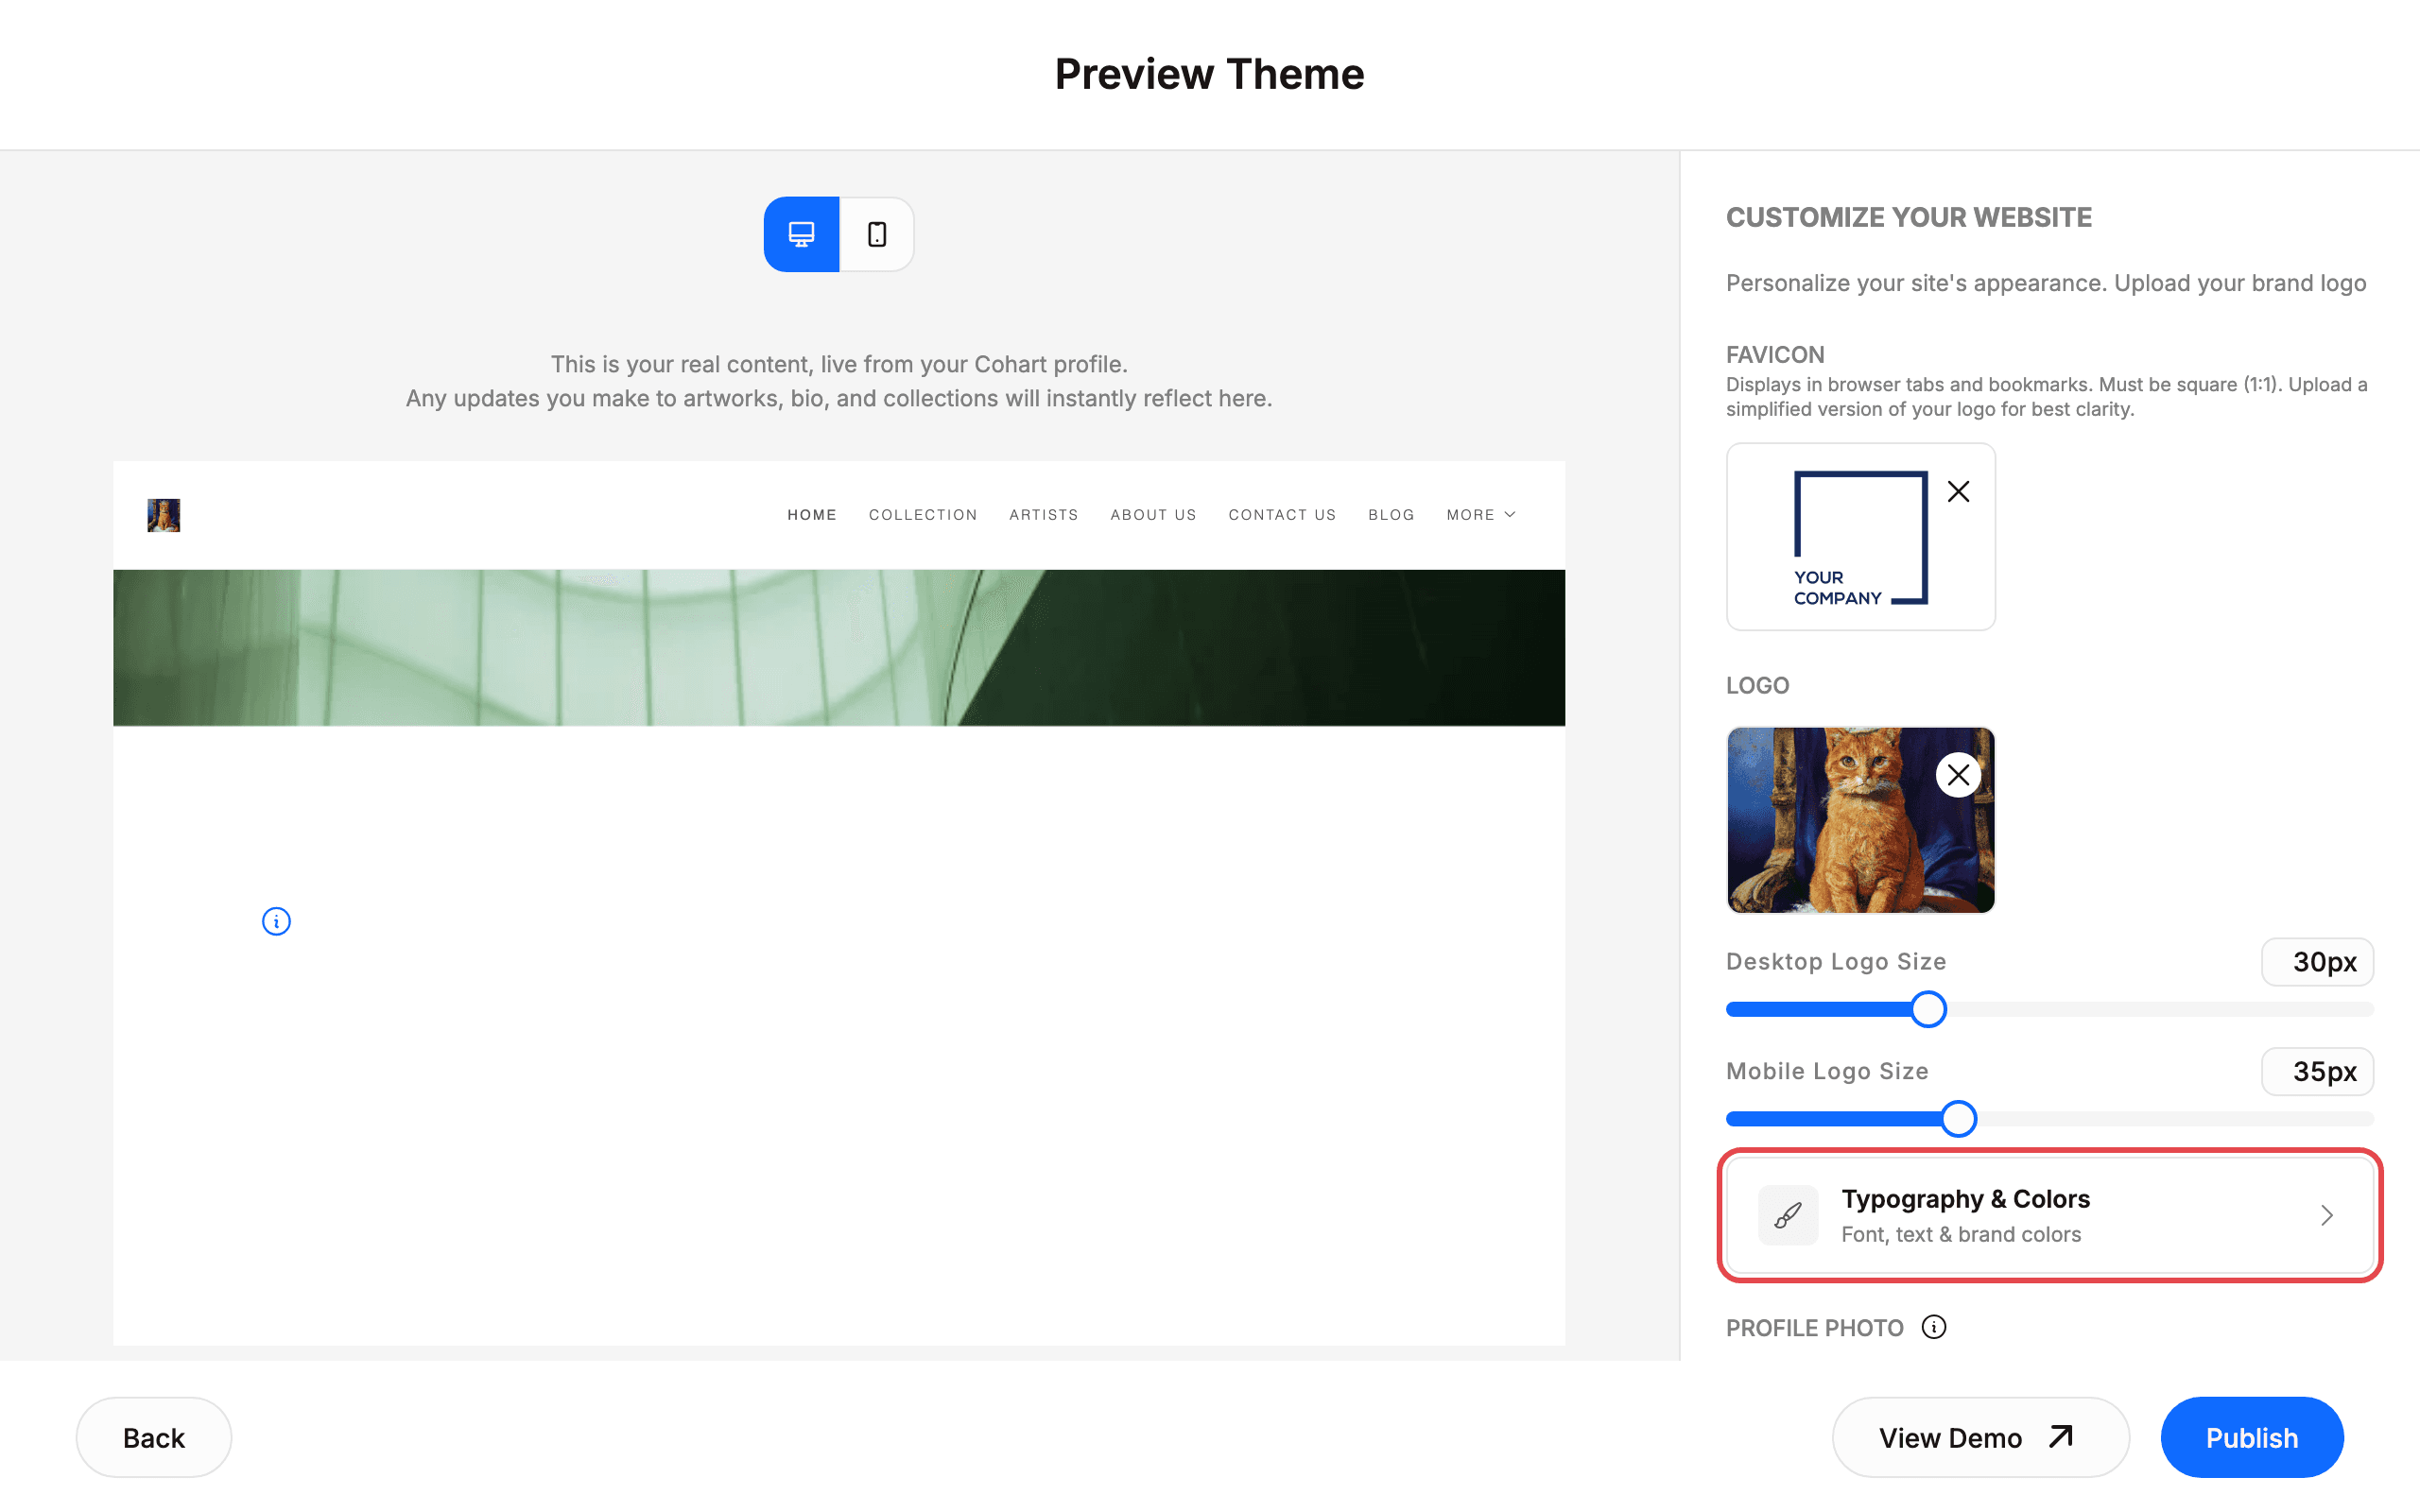Click the paintbrush Typography icon
The height and width of the screenshot is (1512, 2420).
pyautogui.click(x=1788, y=1215)
